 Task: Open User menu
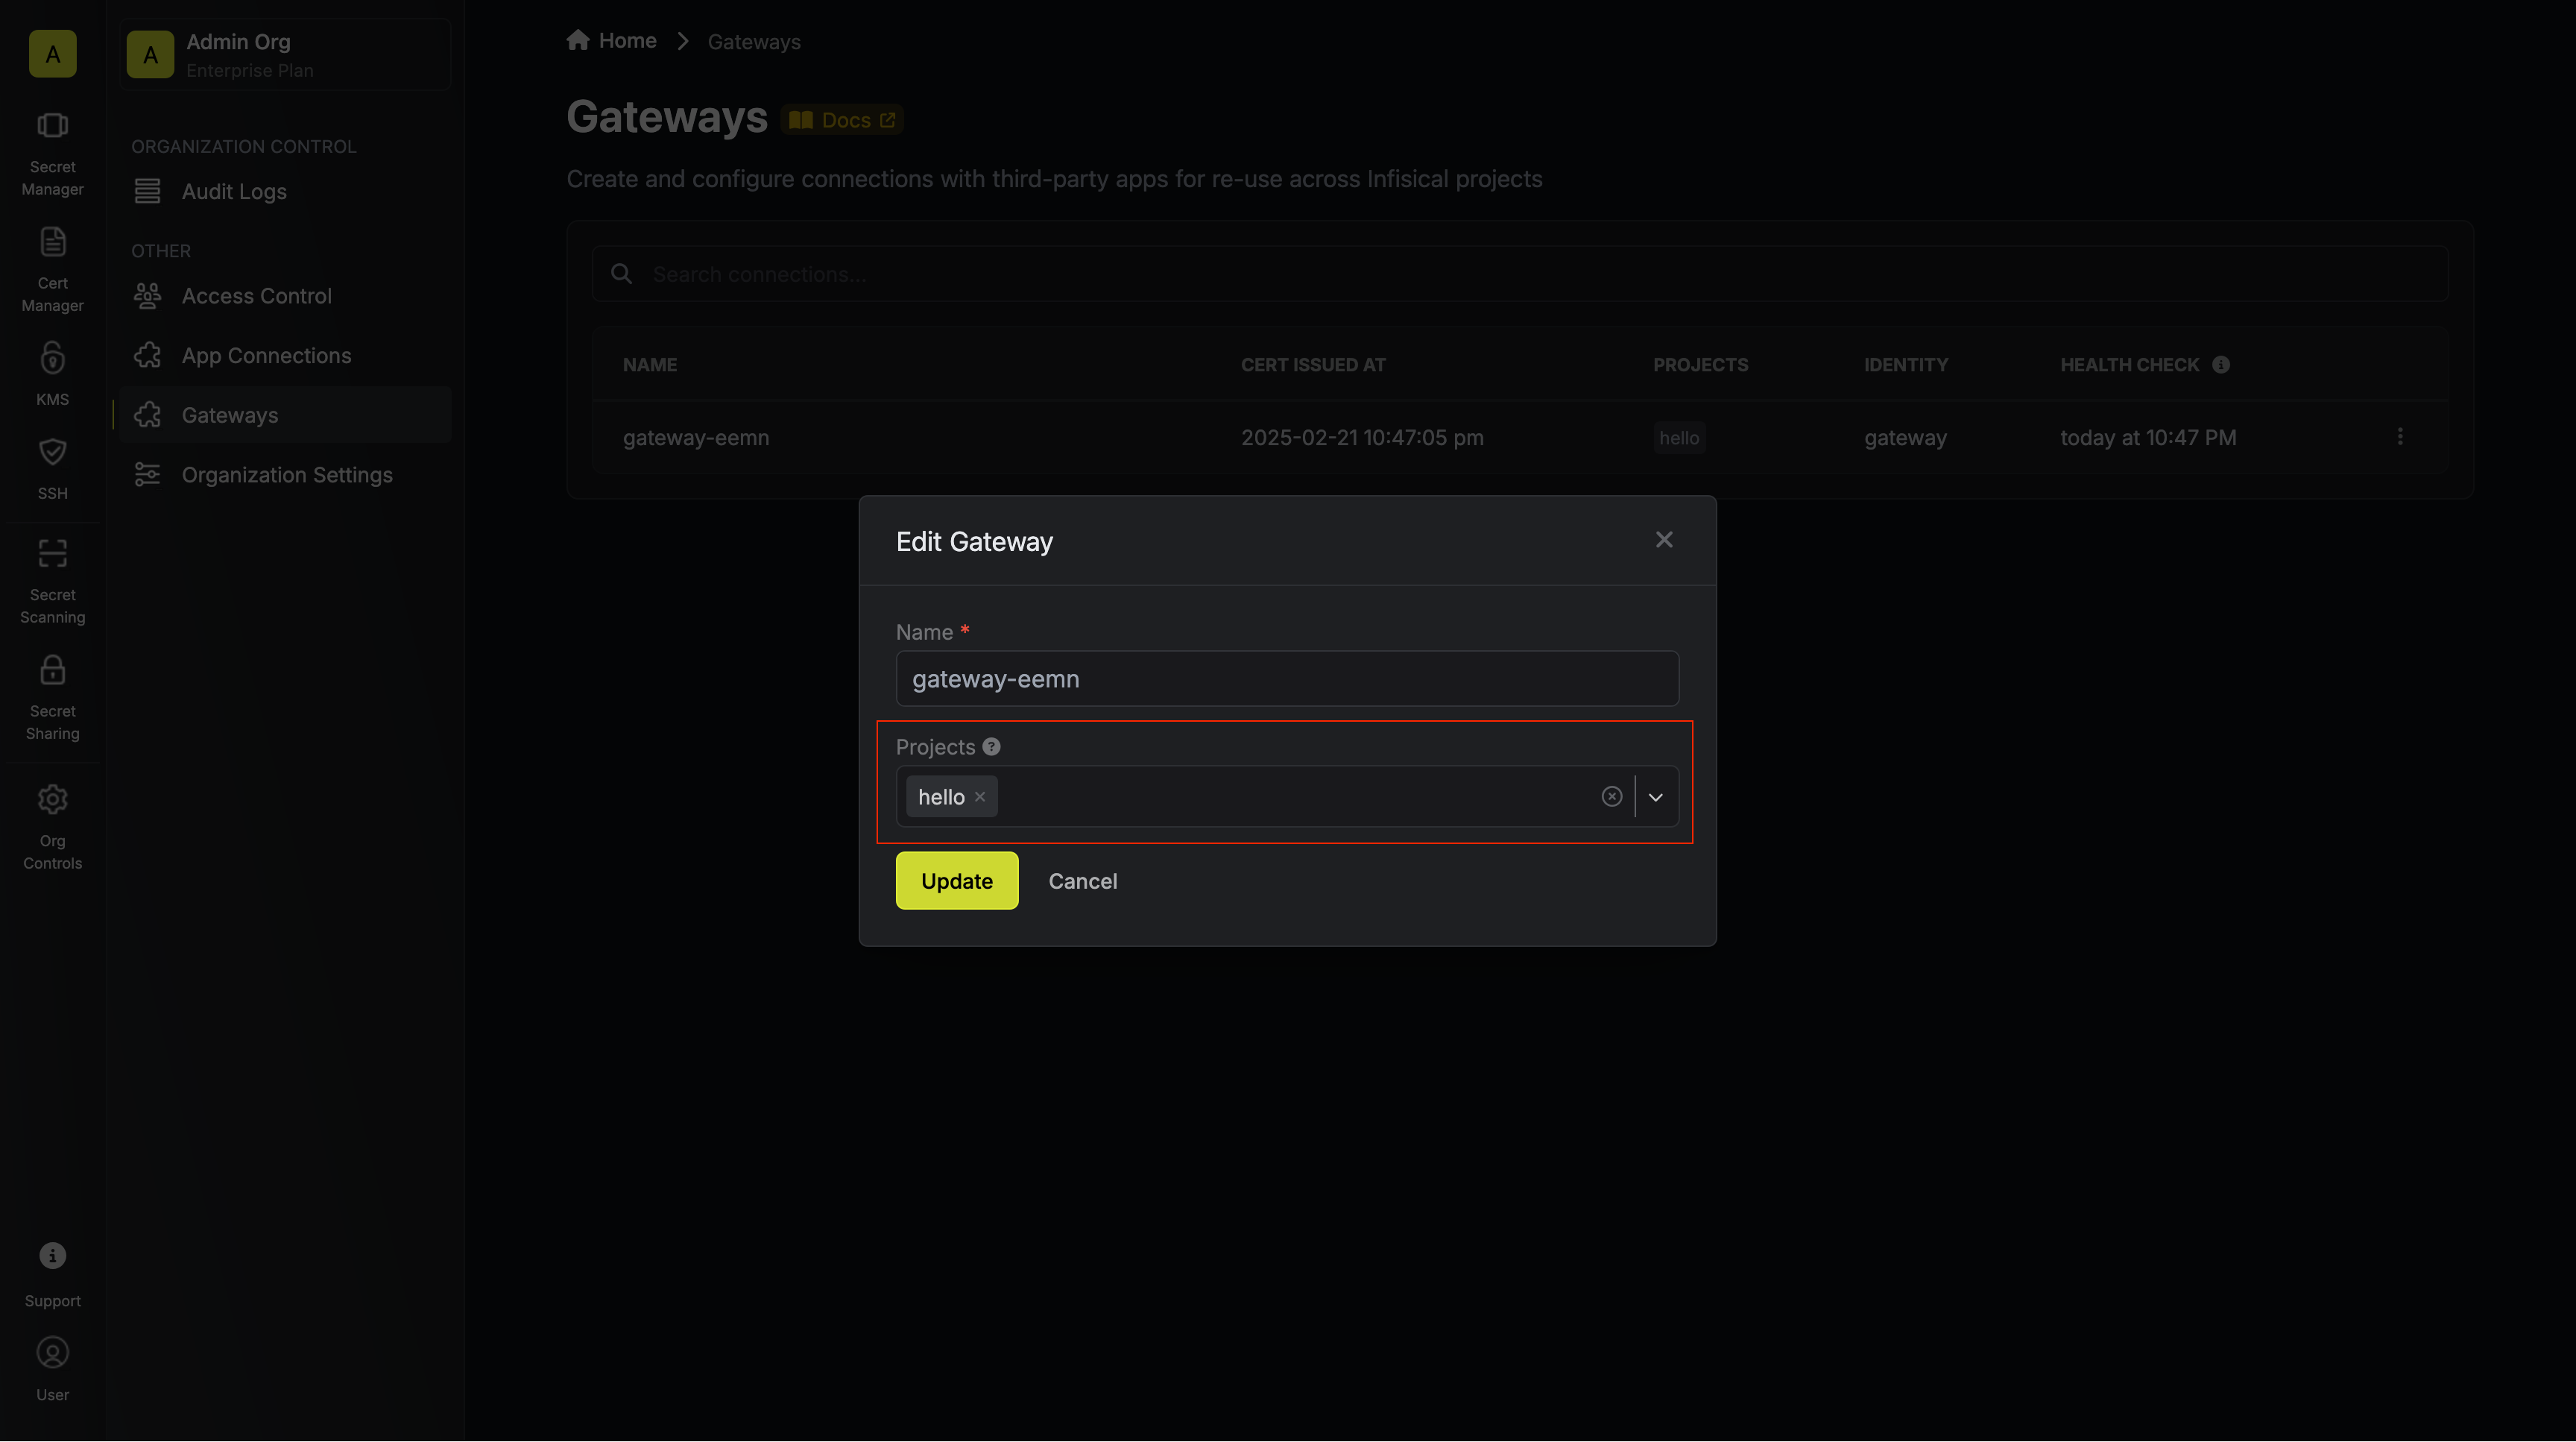click(x=52, y=1368)
